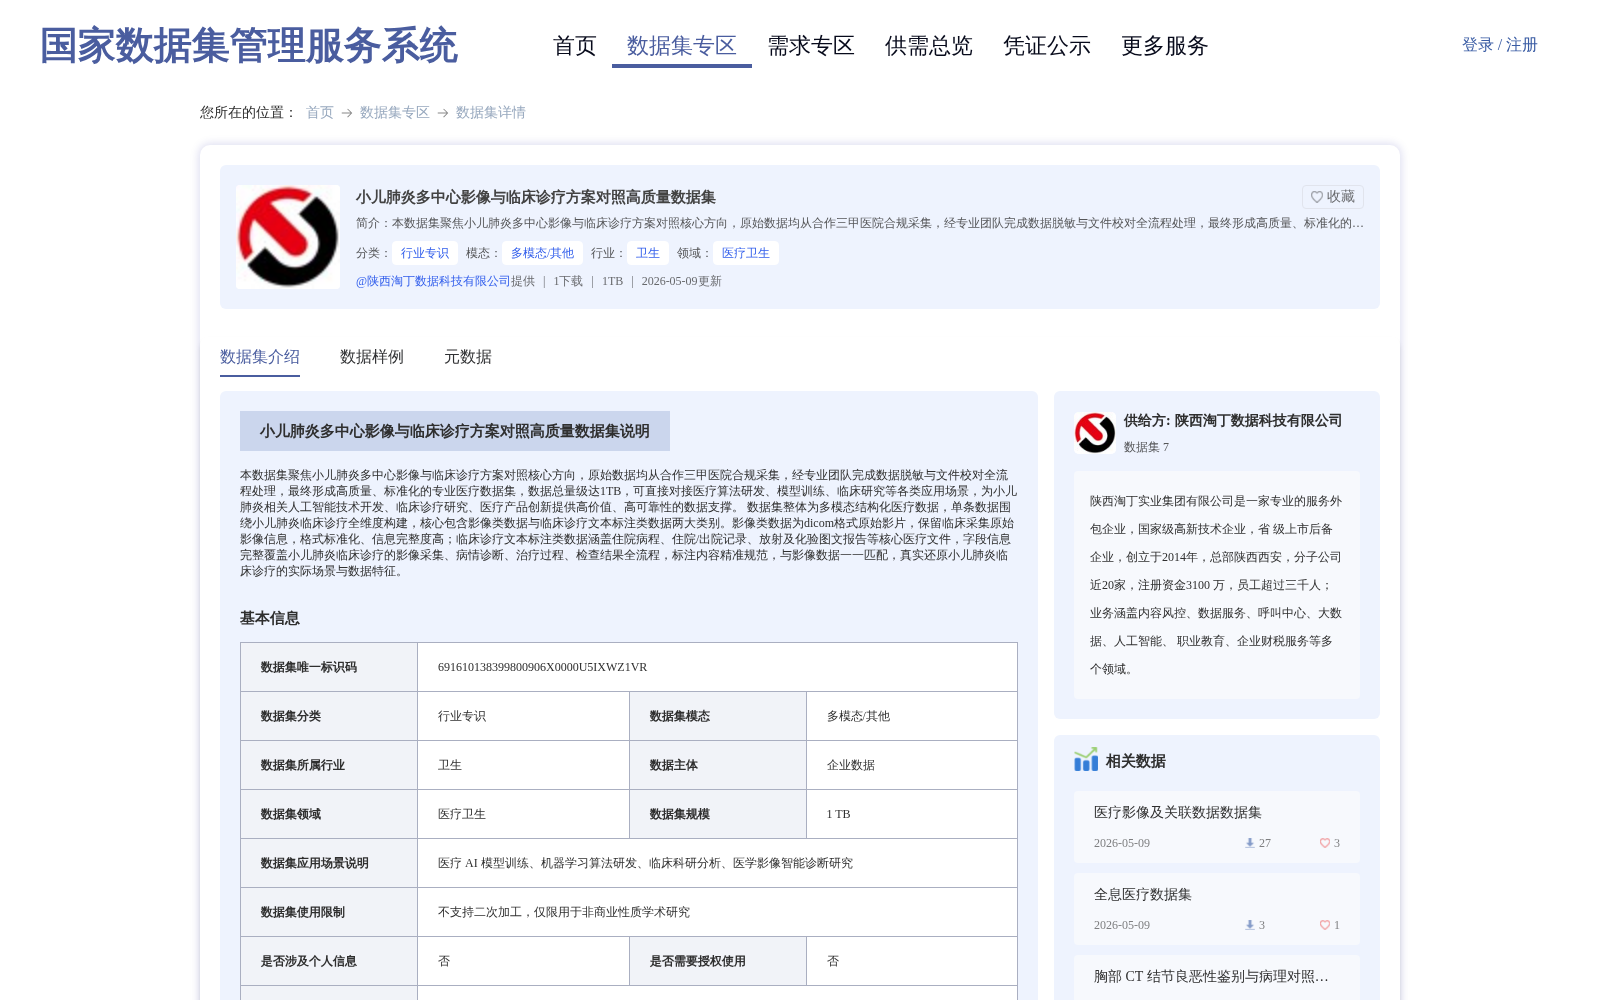This screenshot has width=1600, height=1000.
Task: Click 数据集详情 in the breadcrumb
Action: (x=491, y=113)
